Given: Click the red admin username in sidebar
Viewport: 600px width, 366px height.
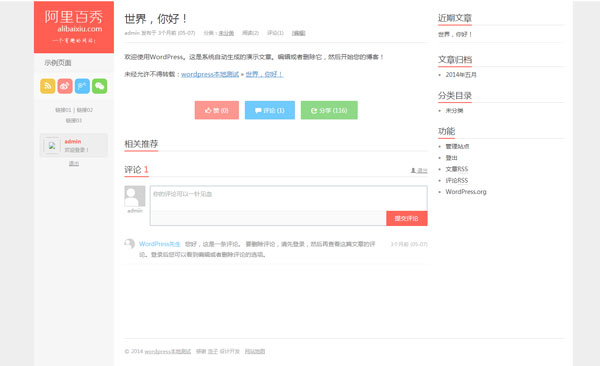Looking at the screenshot, I should pyautogui.click(x=73, y=141).
